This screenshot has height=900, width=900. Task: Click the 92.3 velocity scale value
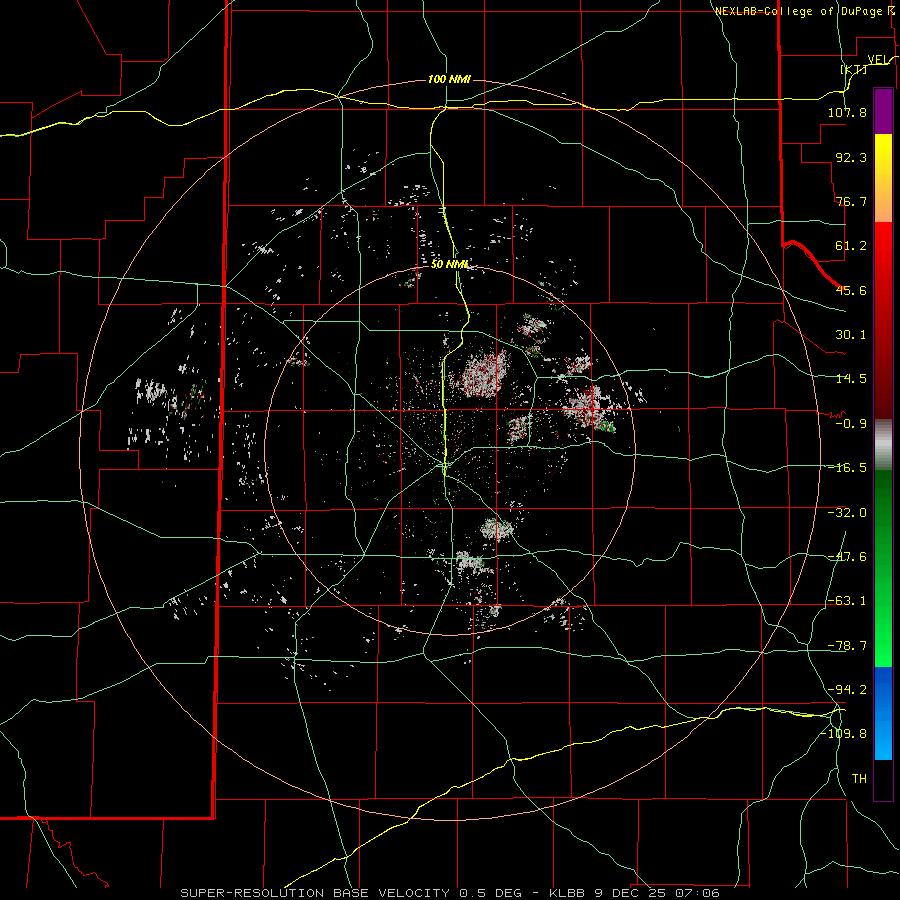pyautogui.click(x=851, y=157)
